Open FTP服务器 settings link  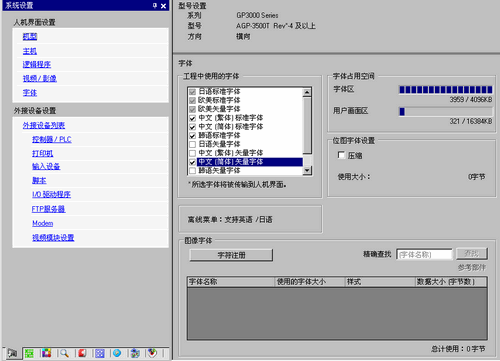tap(48, 209)
